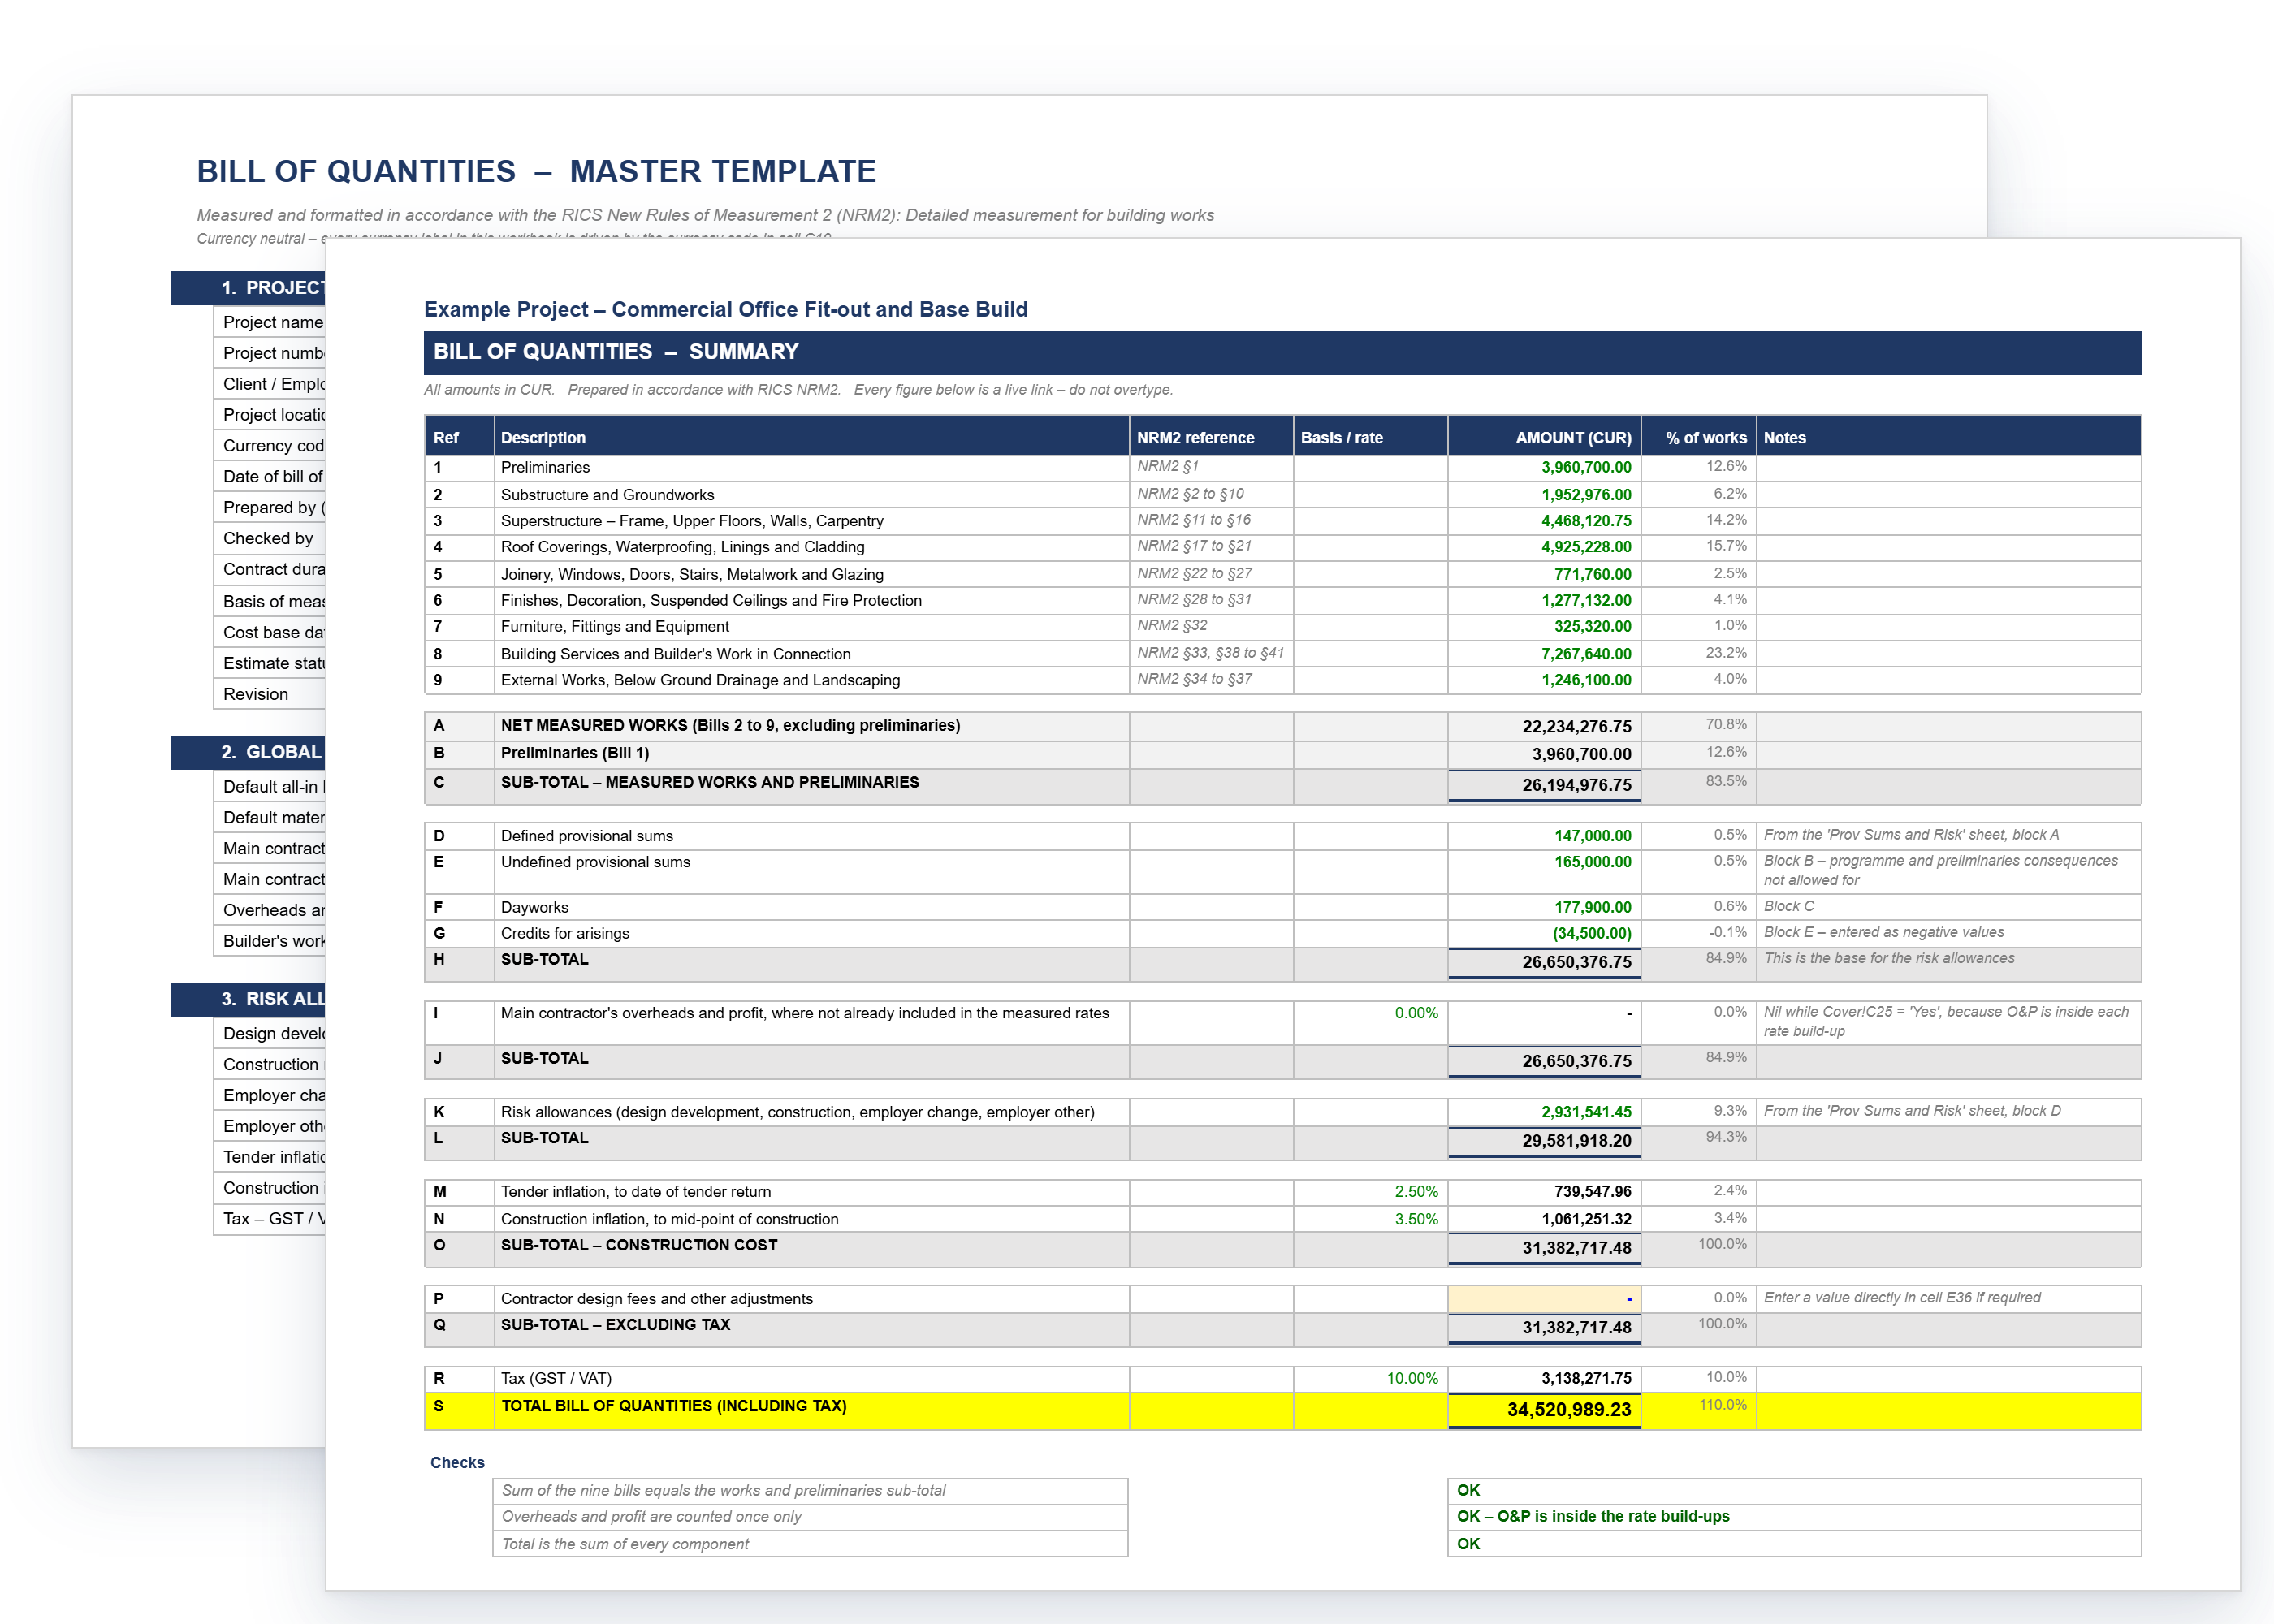Click the sub-total amount 26,194,976.75
The height and width of the screenshot is (1624, 2274).
point(1543,786)
